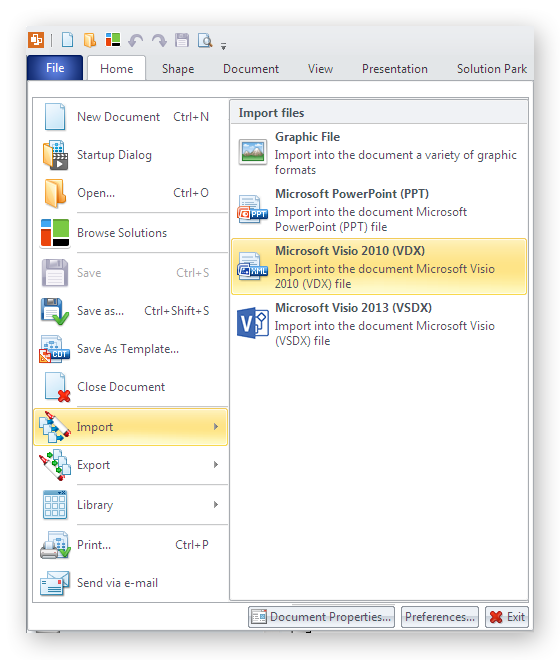Screen dimensions: 560x660
Task: Switch to the Presentation tab
Action: [395, 69]
